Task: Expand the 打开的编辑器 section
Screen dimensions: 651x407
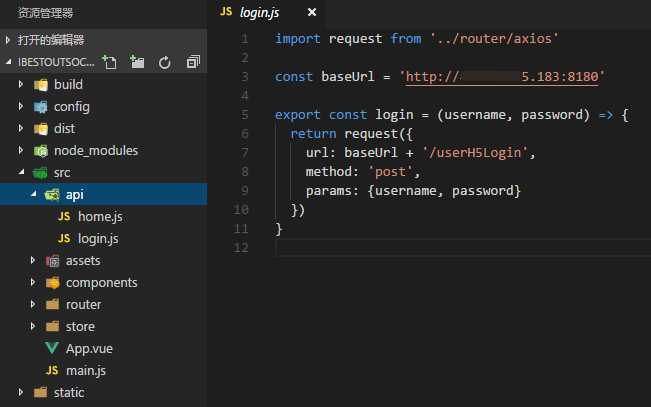Action: (7, 40)
